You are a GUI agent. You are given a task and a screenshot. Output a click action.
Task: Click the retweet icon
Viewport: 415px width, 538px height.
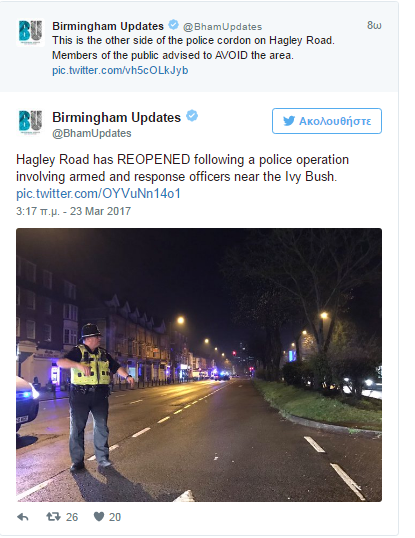53,517
